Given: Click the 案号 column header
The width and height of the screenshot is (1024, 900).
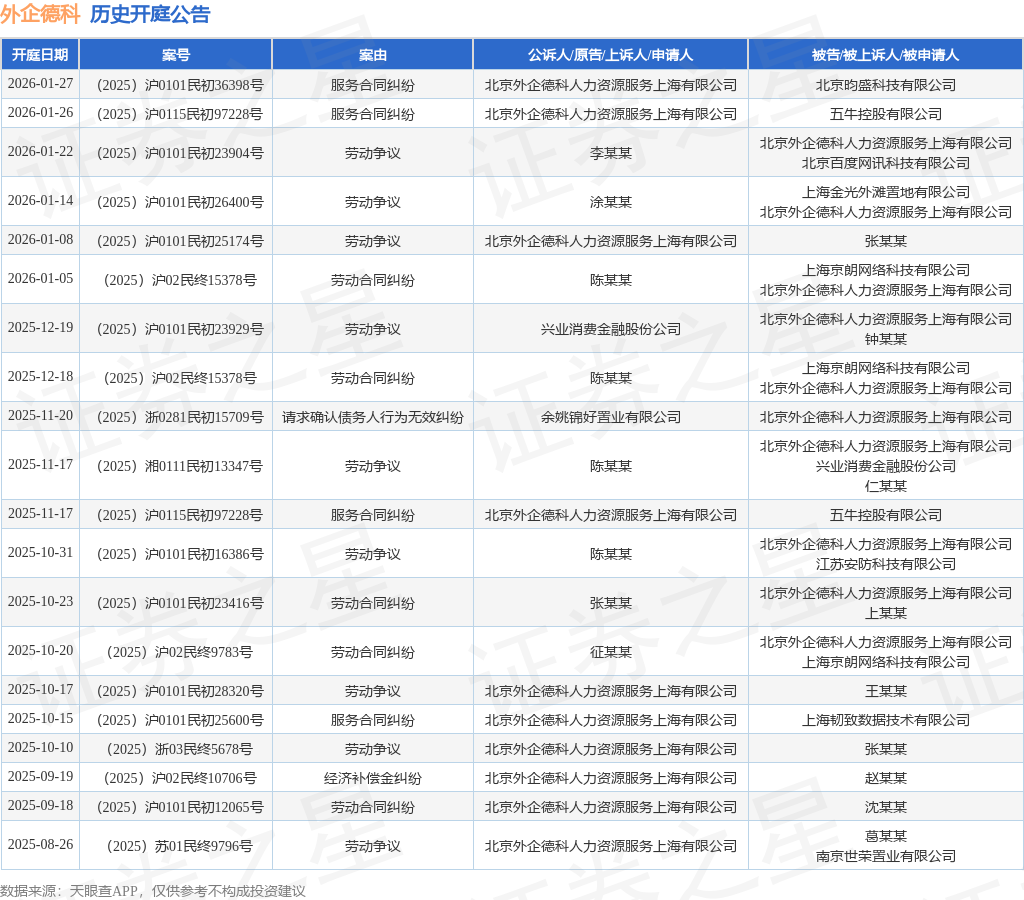Looking at the screenshot, I should 176,55.
